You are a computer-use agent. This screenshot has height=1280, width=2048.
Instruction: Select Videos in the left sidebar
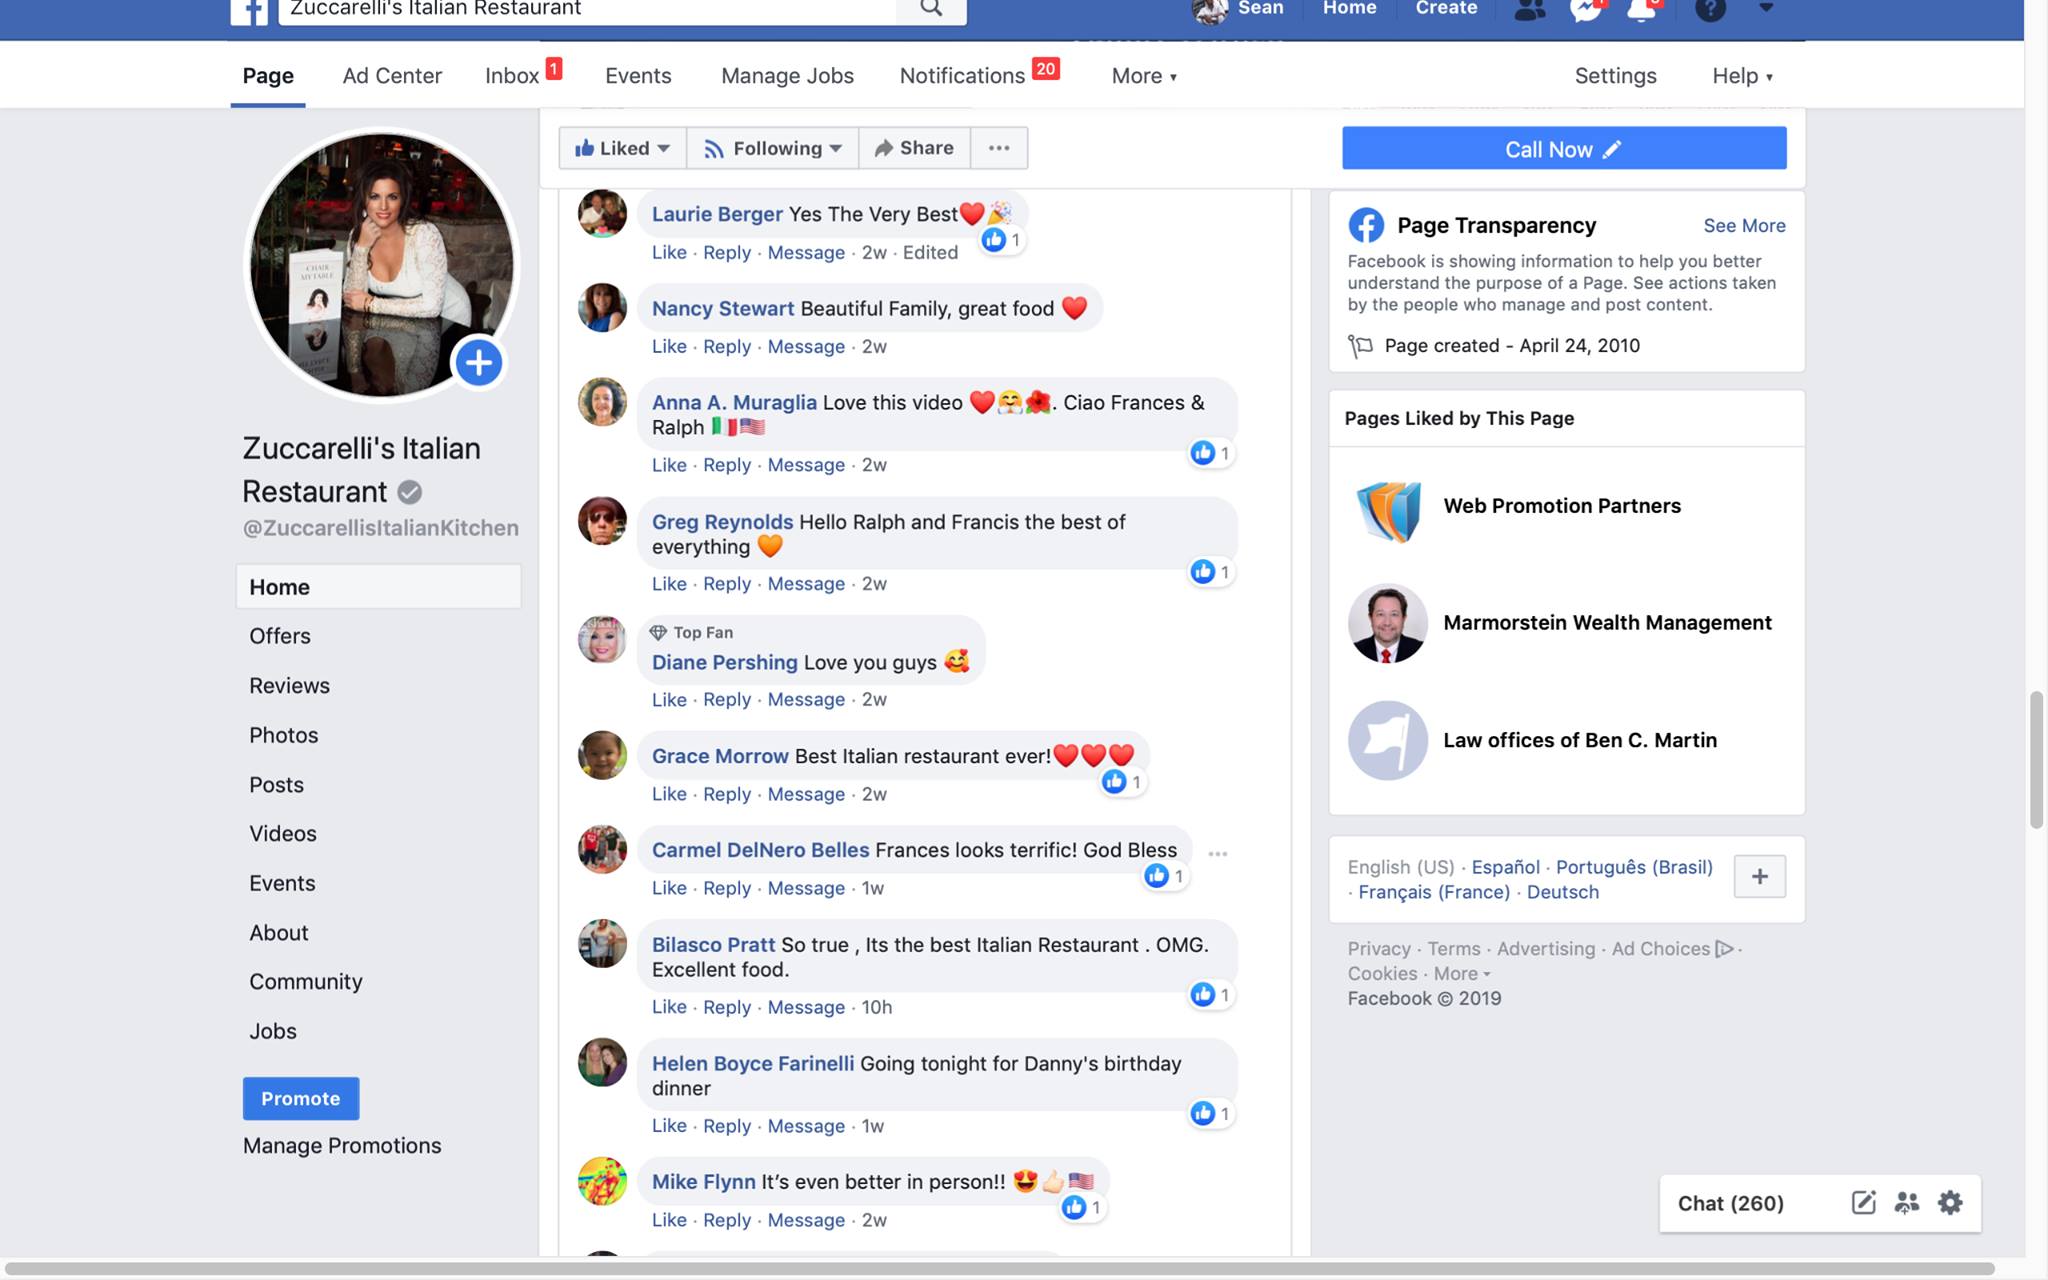283,834
